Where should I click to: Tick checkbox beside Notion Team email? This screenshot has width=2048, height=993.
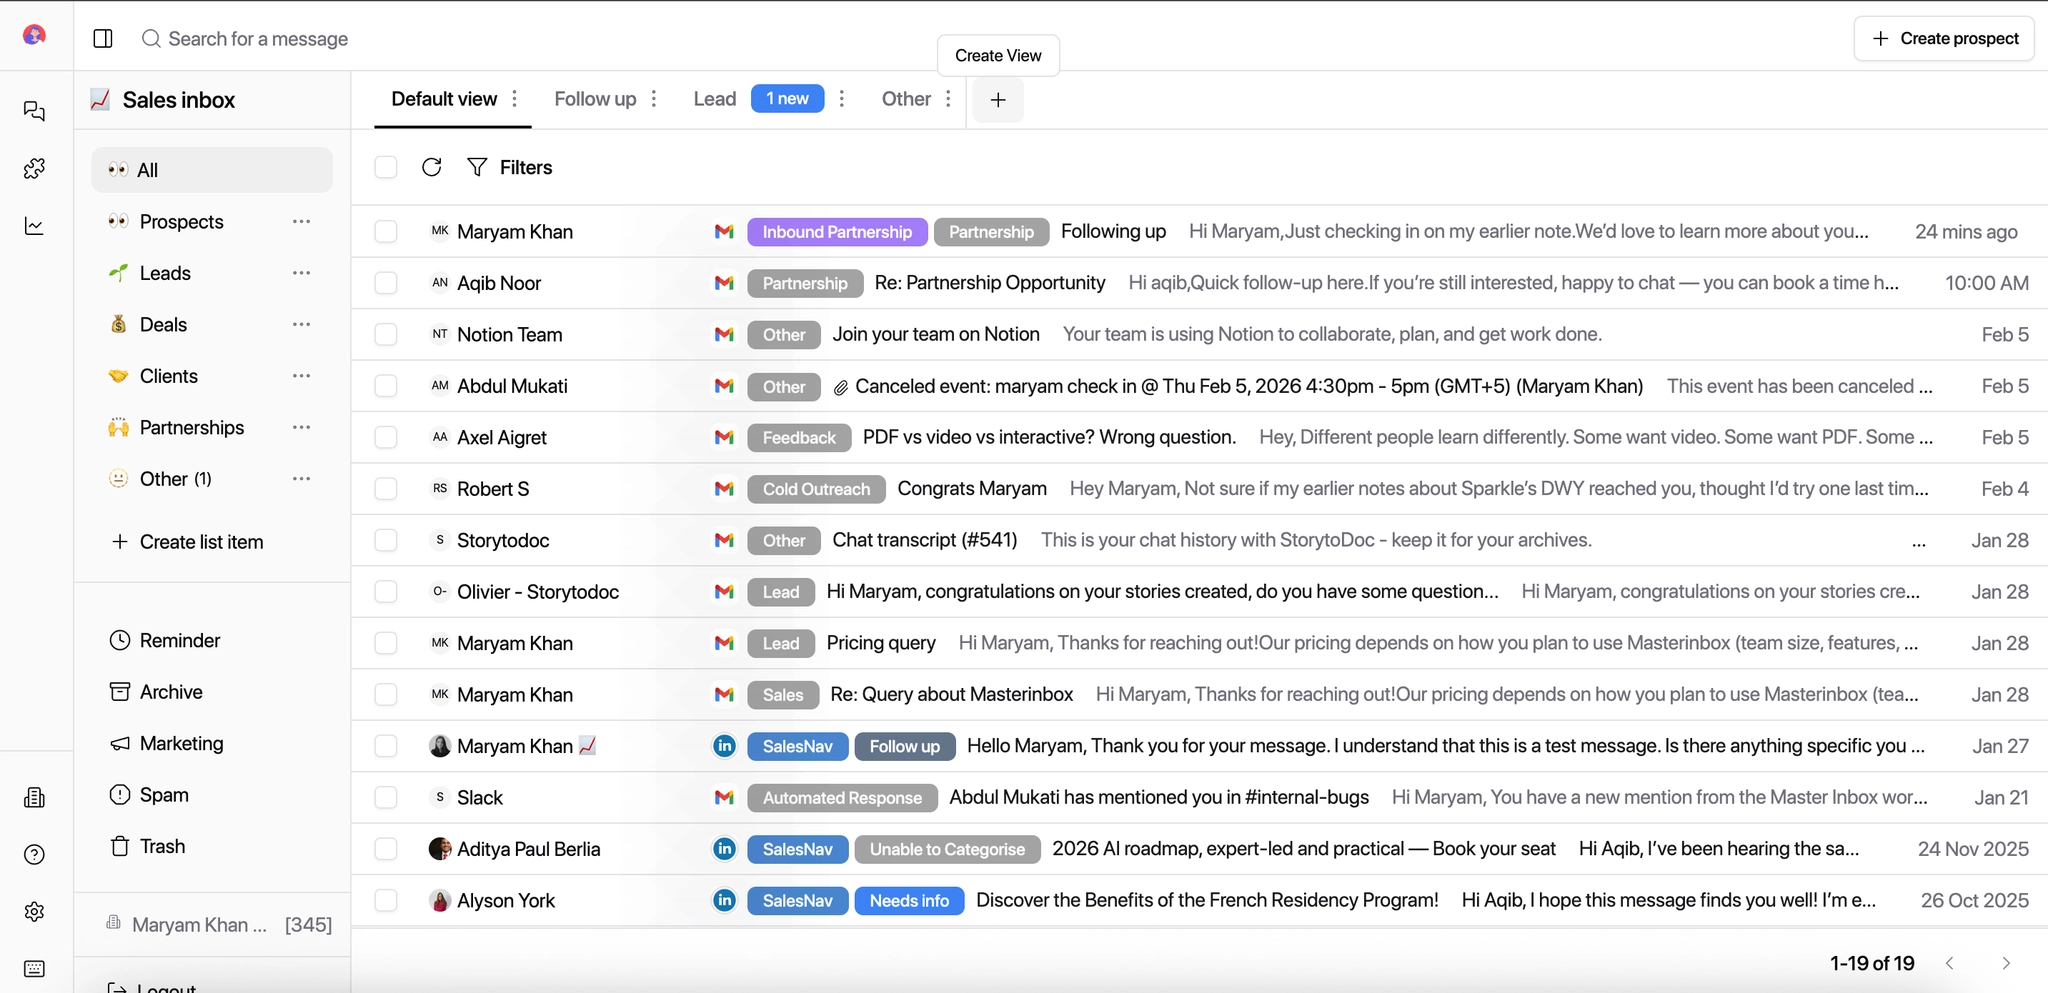pyautogui.click(x=386, y=335)
